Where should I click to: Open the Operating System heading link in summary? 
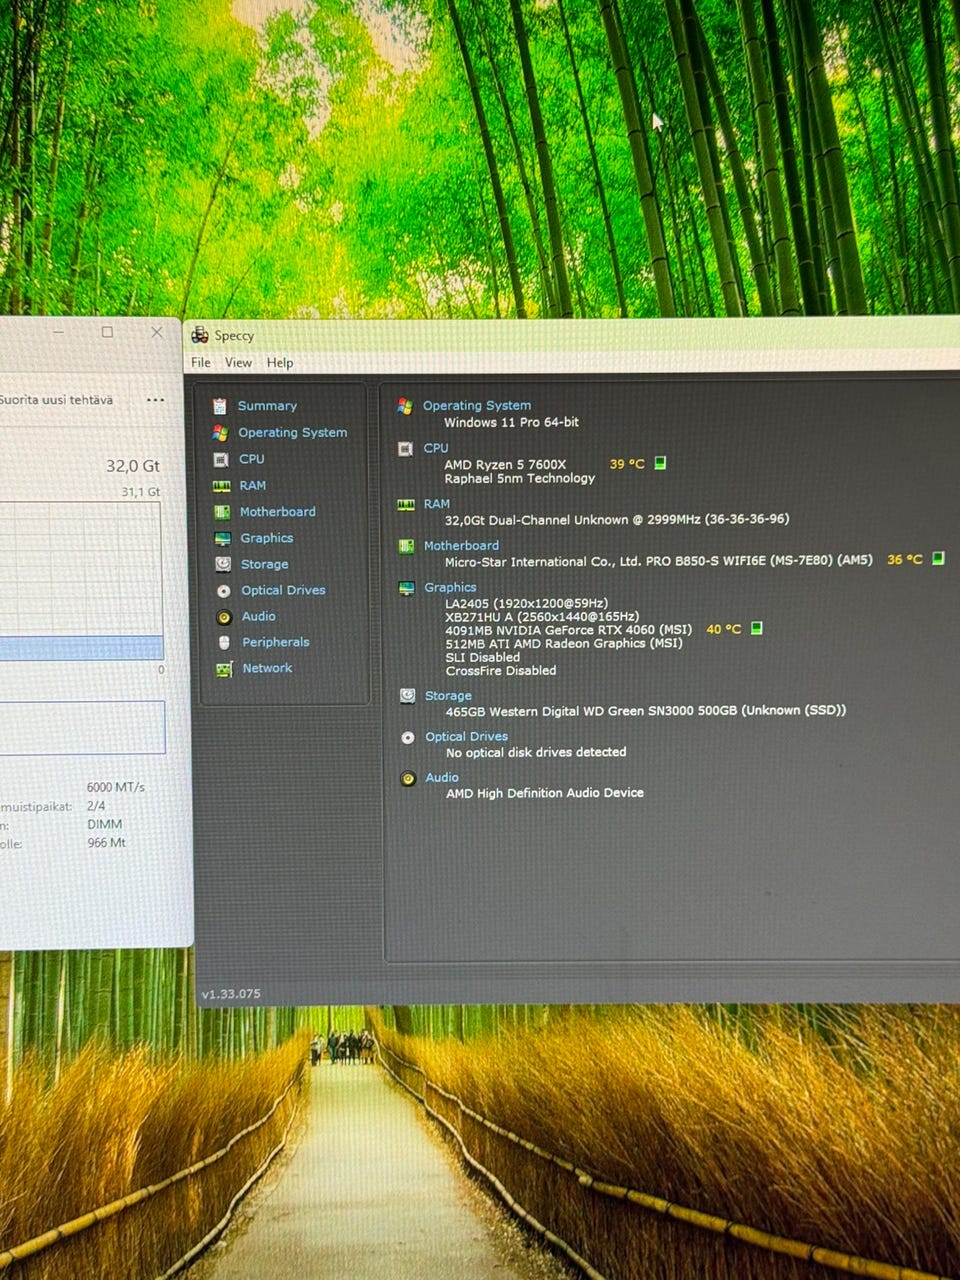(477, 405)
